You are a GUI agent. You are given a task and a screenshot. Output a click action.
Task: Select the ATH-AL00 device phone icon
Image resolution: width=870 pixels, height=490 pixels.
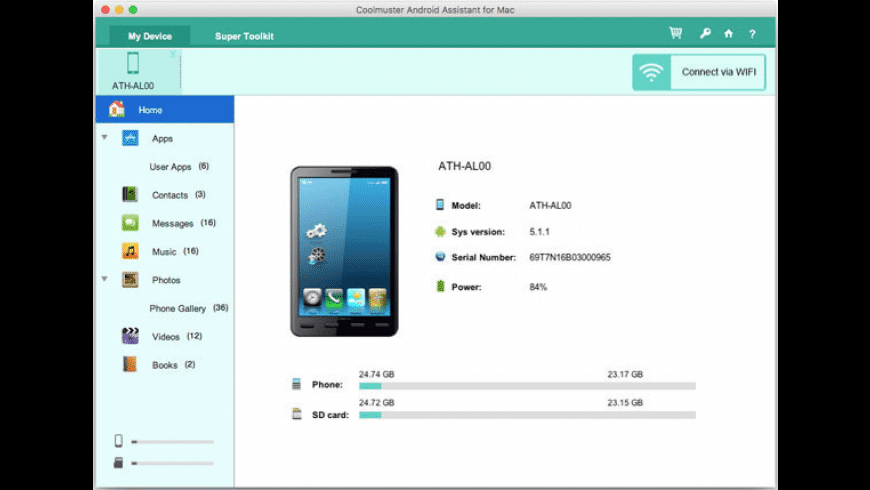point(133,63)
